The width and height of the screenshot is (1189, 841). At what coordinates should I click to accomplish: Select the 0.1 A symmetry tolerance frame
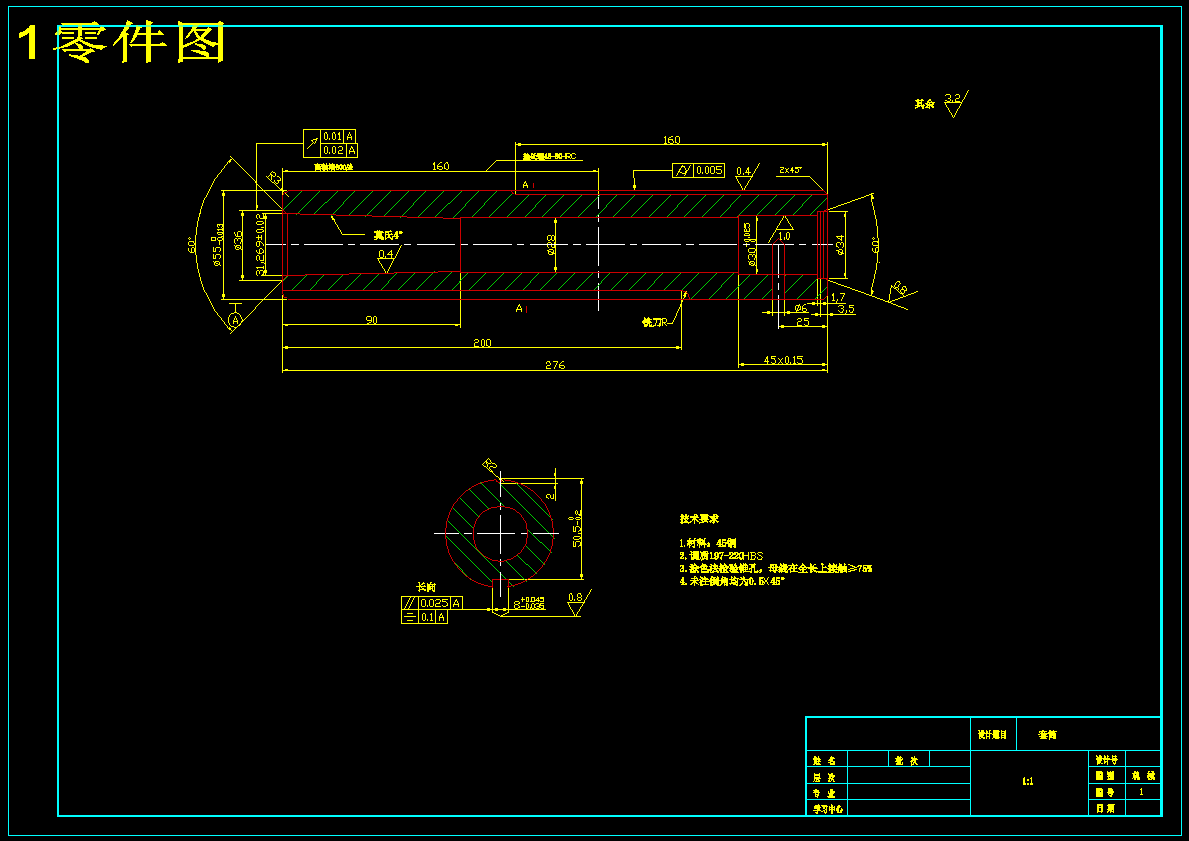[425, 617]
